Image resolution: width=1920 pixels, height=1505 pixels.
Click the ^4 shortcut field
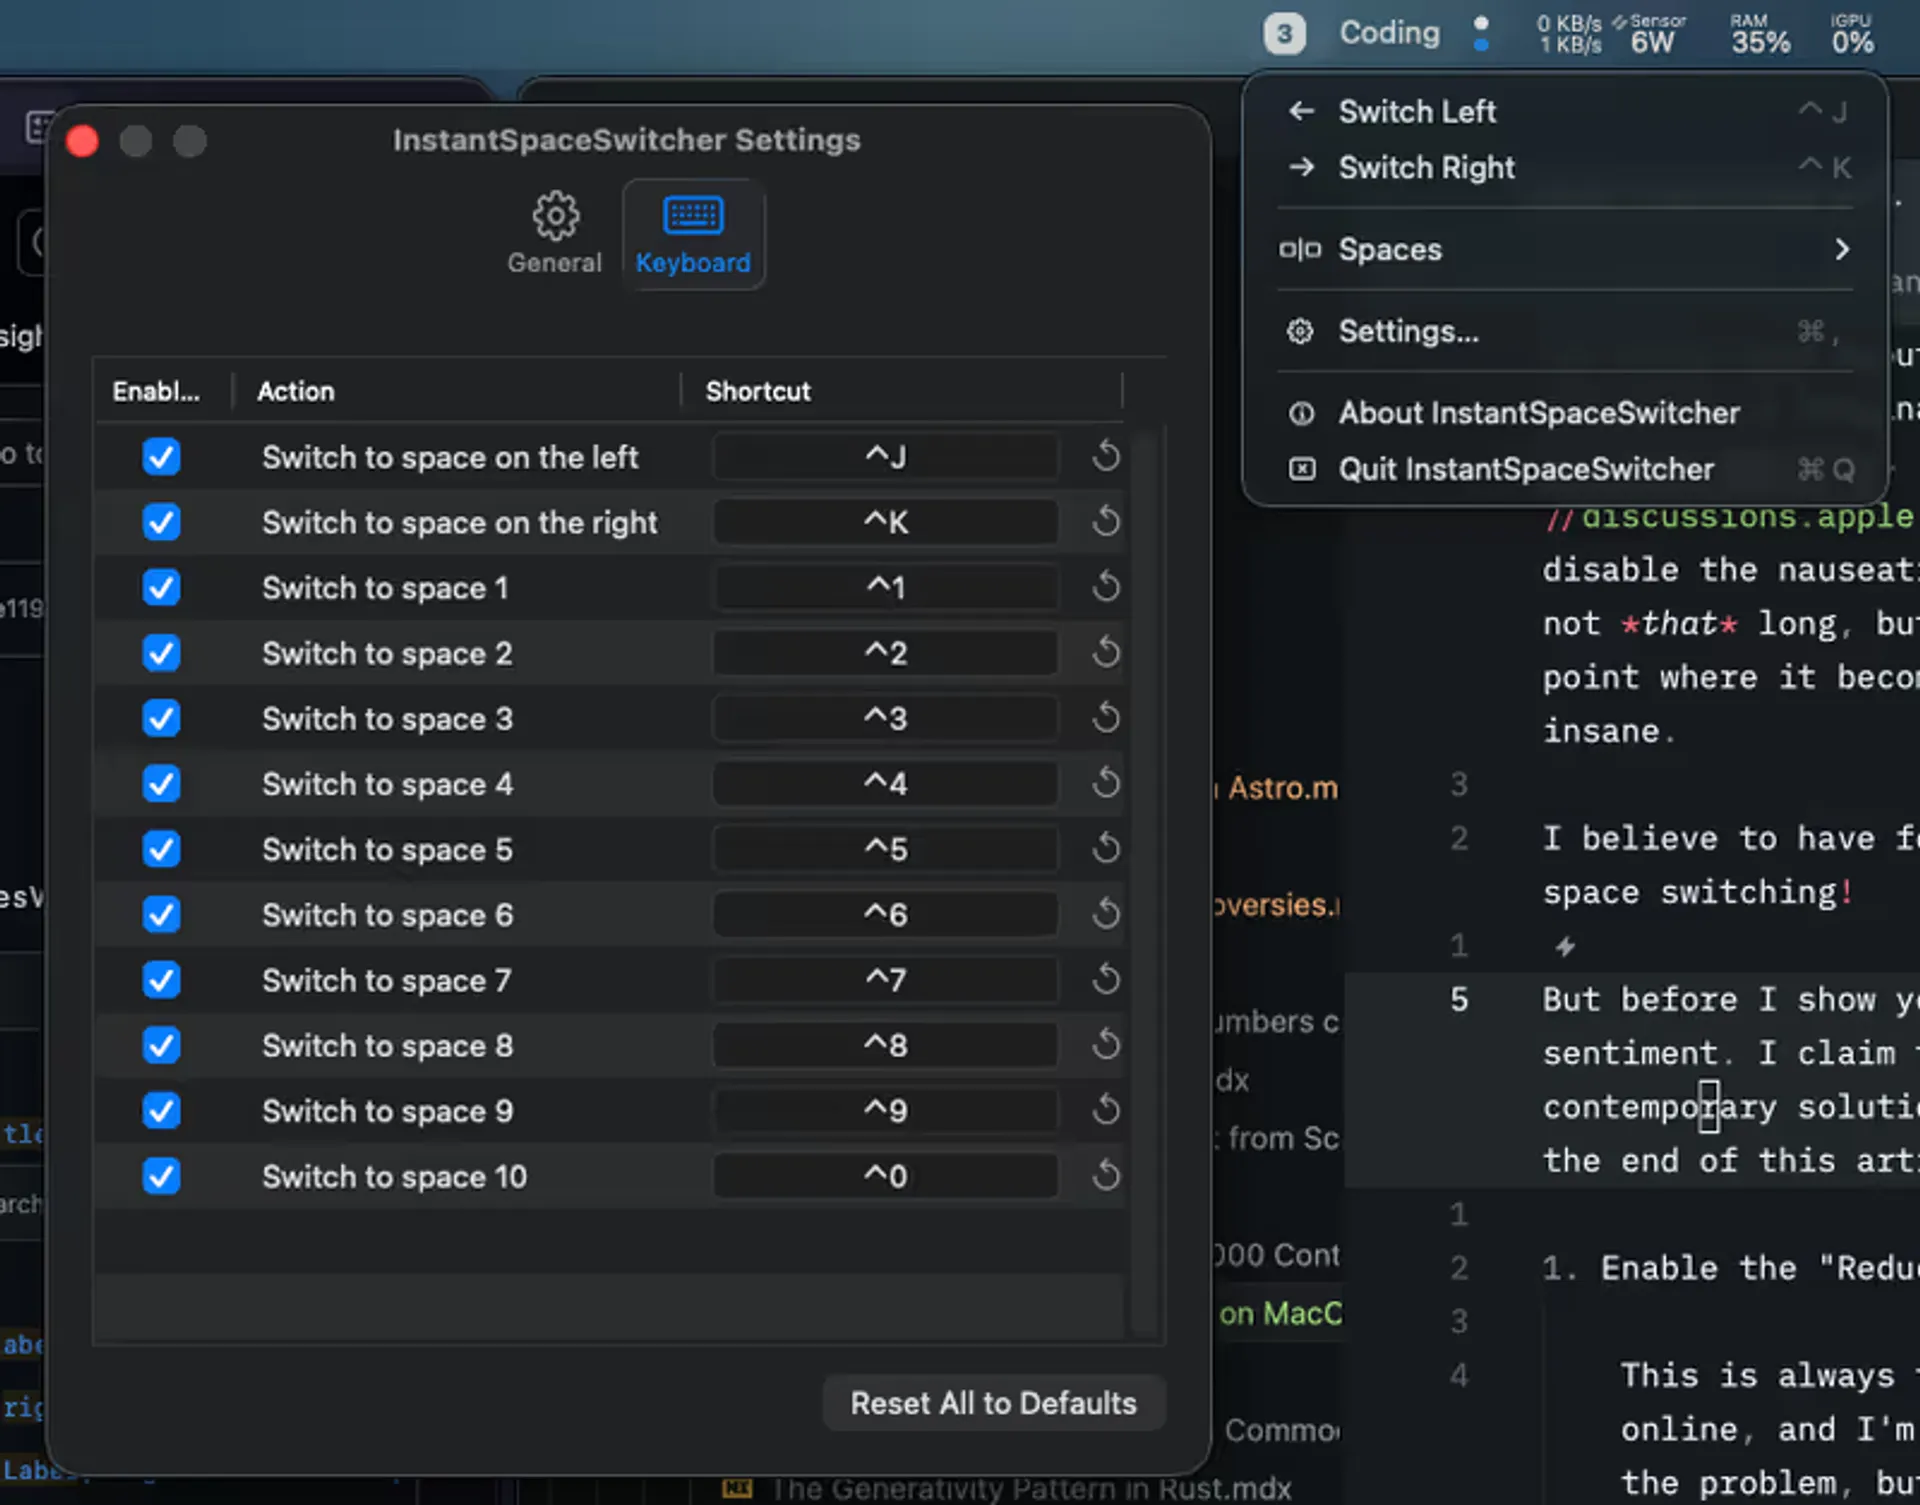pos(885,783)
